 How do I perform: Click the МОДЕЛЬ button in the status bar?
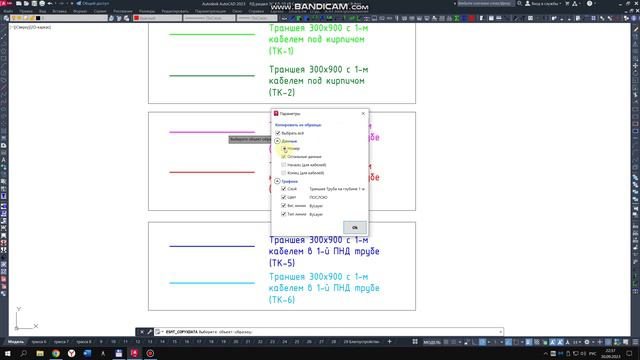coord(431,342)
